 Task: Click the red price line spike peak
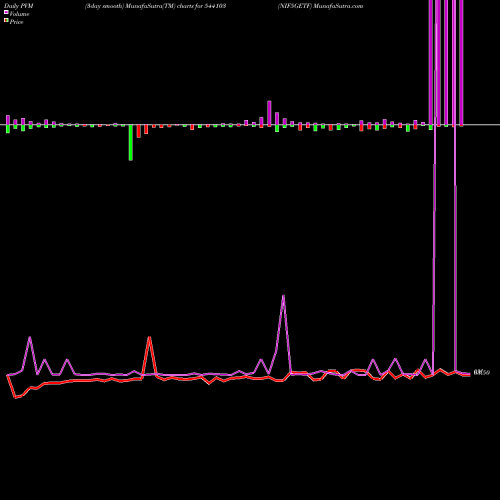150,337
